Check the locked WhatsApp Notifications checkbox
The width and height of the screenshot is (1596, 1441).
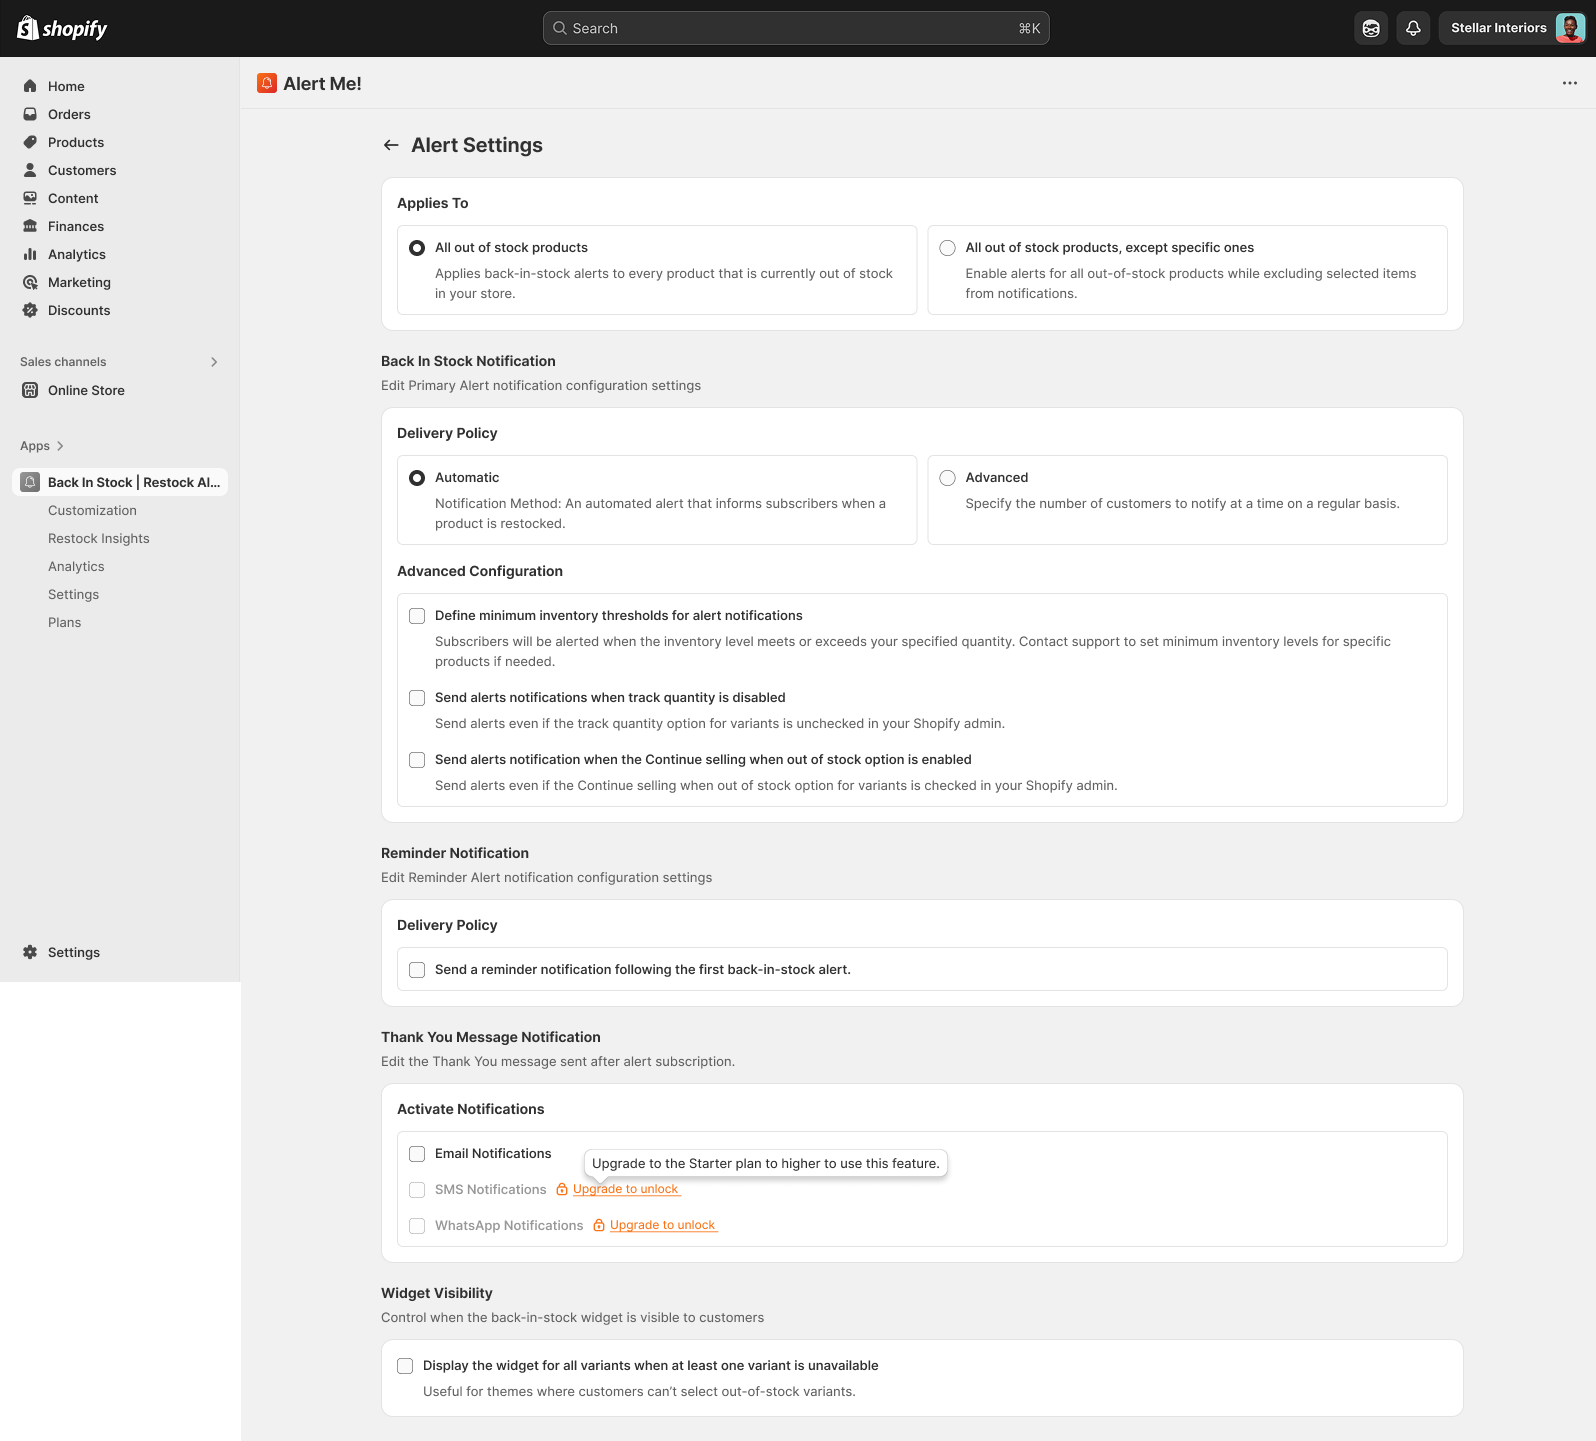click(417, 1226)
